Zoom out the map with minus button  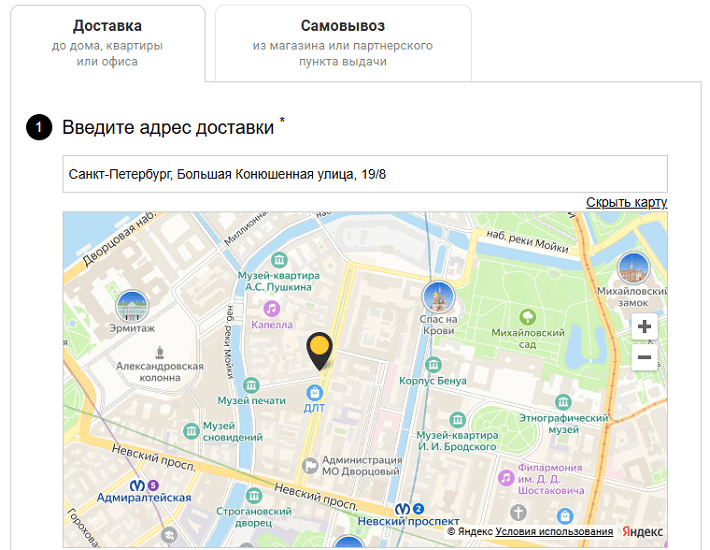pos(644,358)
